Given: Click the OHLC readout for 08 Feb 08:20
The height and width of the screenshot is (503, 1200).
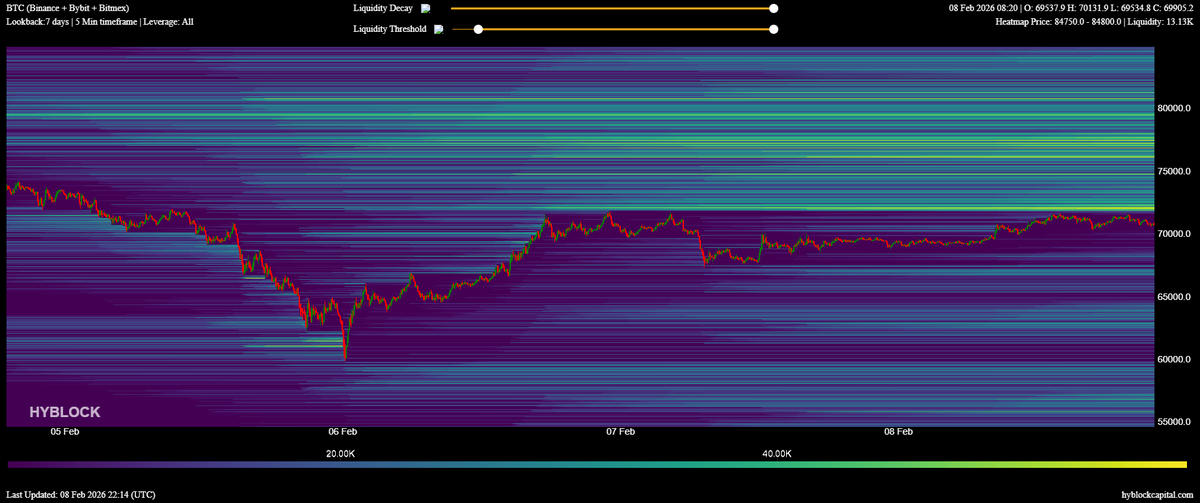Looking at the screenshot, I should pyautogui.click(x=1070, y=8).
